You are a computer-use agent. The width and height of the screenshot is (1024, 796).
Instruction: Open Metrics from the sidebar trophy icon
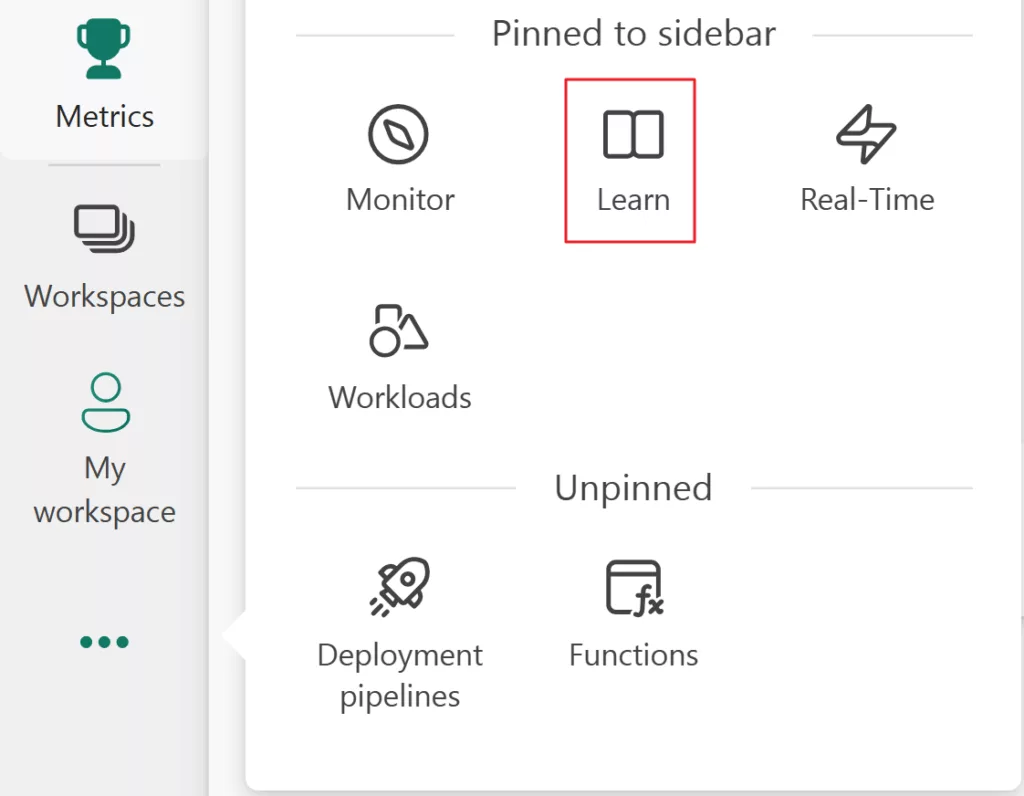(103, 49)
